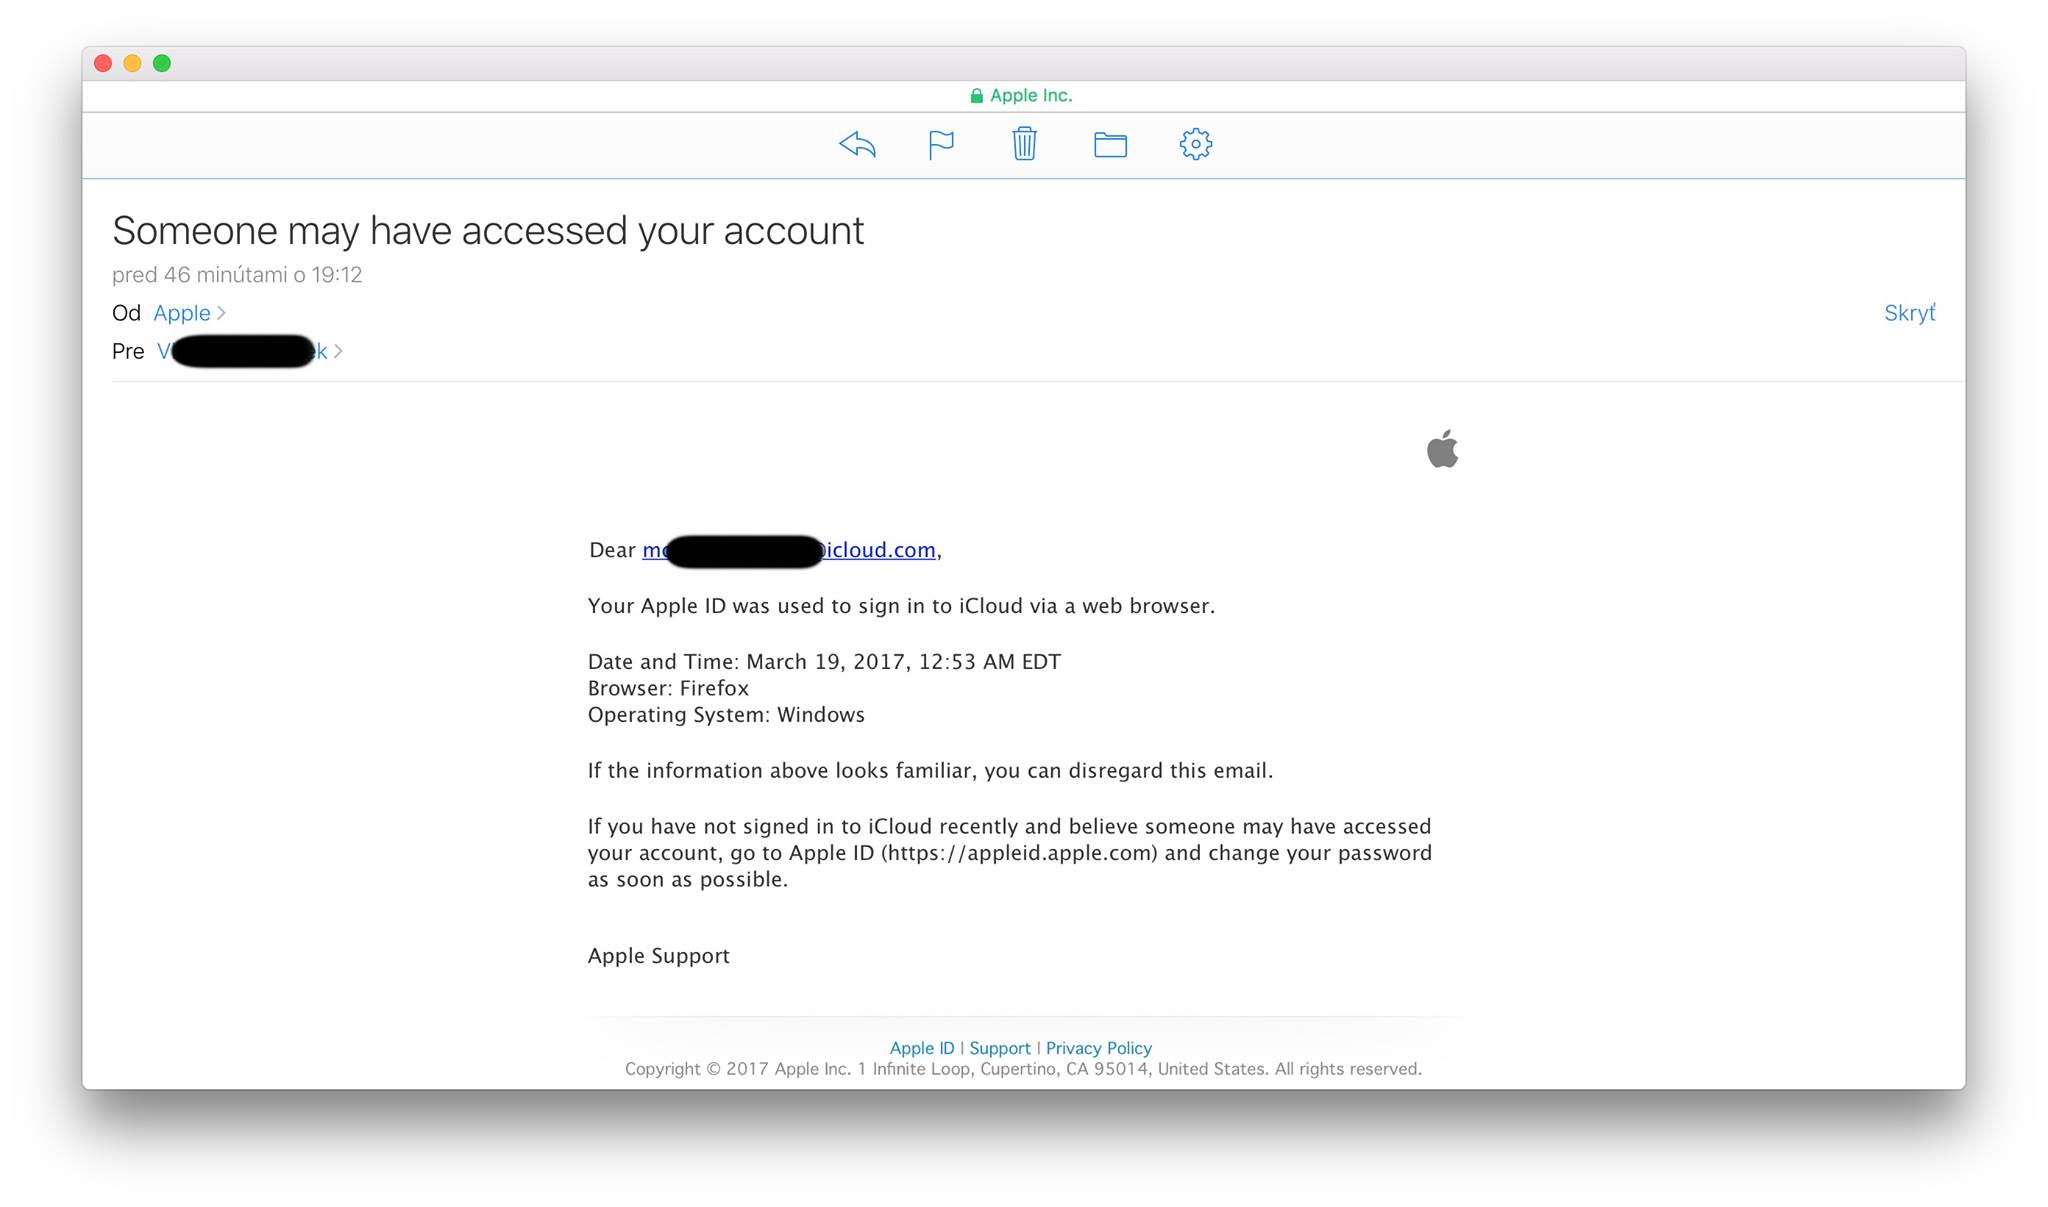
Task: Delete the message with the trash icon
Action: [x=1024, y=144]
